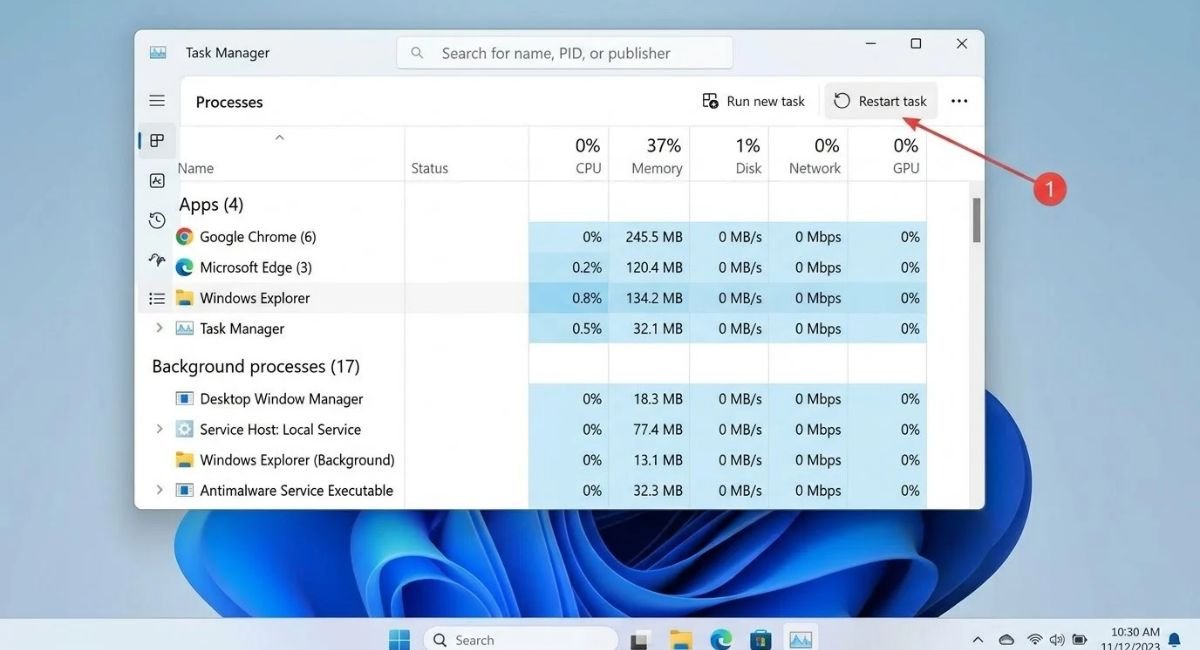Viewport: 1200px width, 650px height.
Task: Click the Restart task button
Action: (x=881, y=101)
